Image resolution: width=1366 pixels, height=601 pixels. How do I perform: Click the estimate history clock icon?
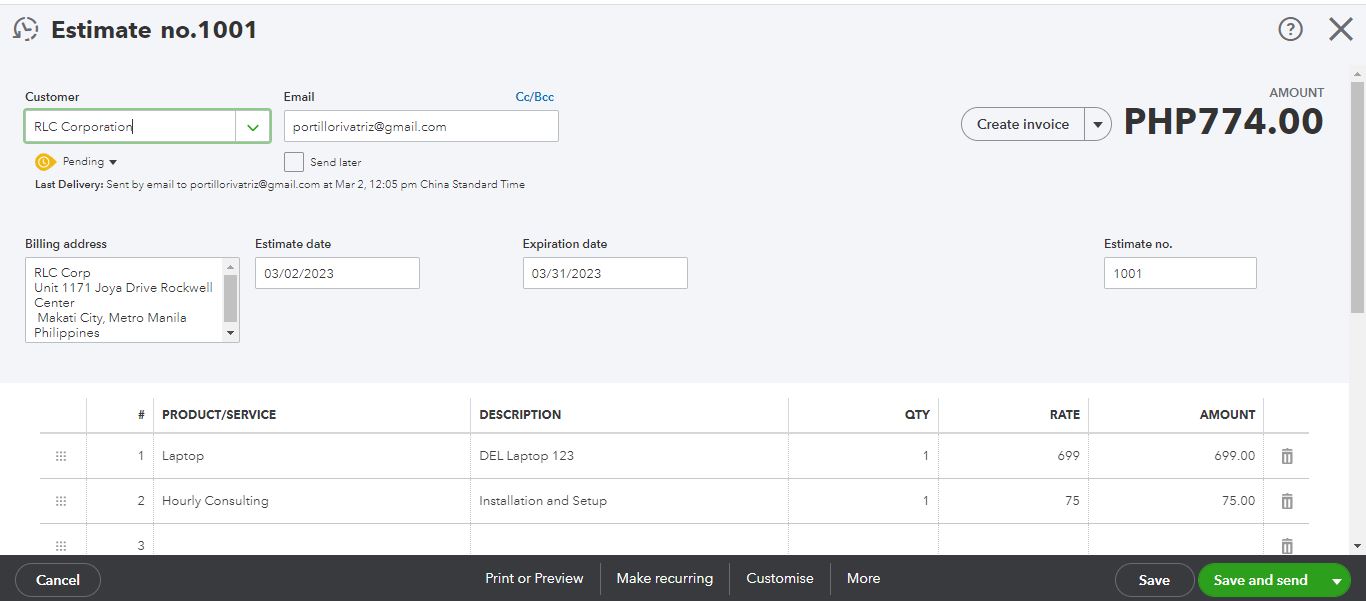26,29
